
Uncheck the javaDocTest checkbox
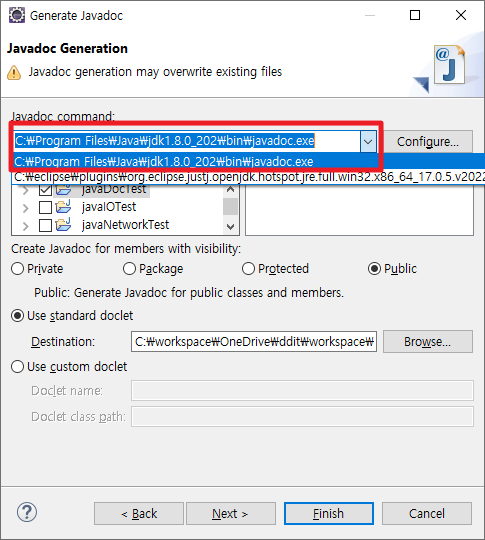point(45,190)
